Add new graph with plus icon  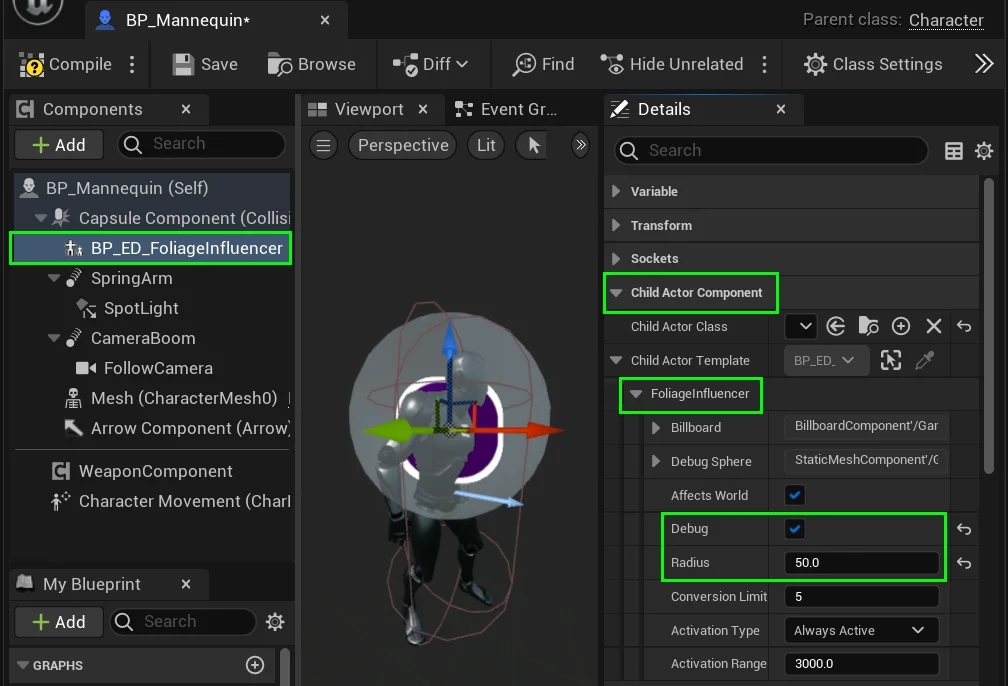tap(255, 665)
